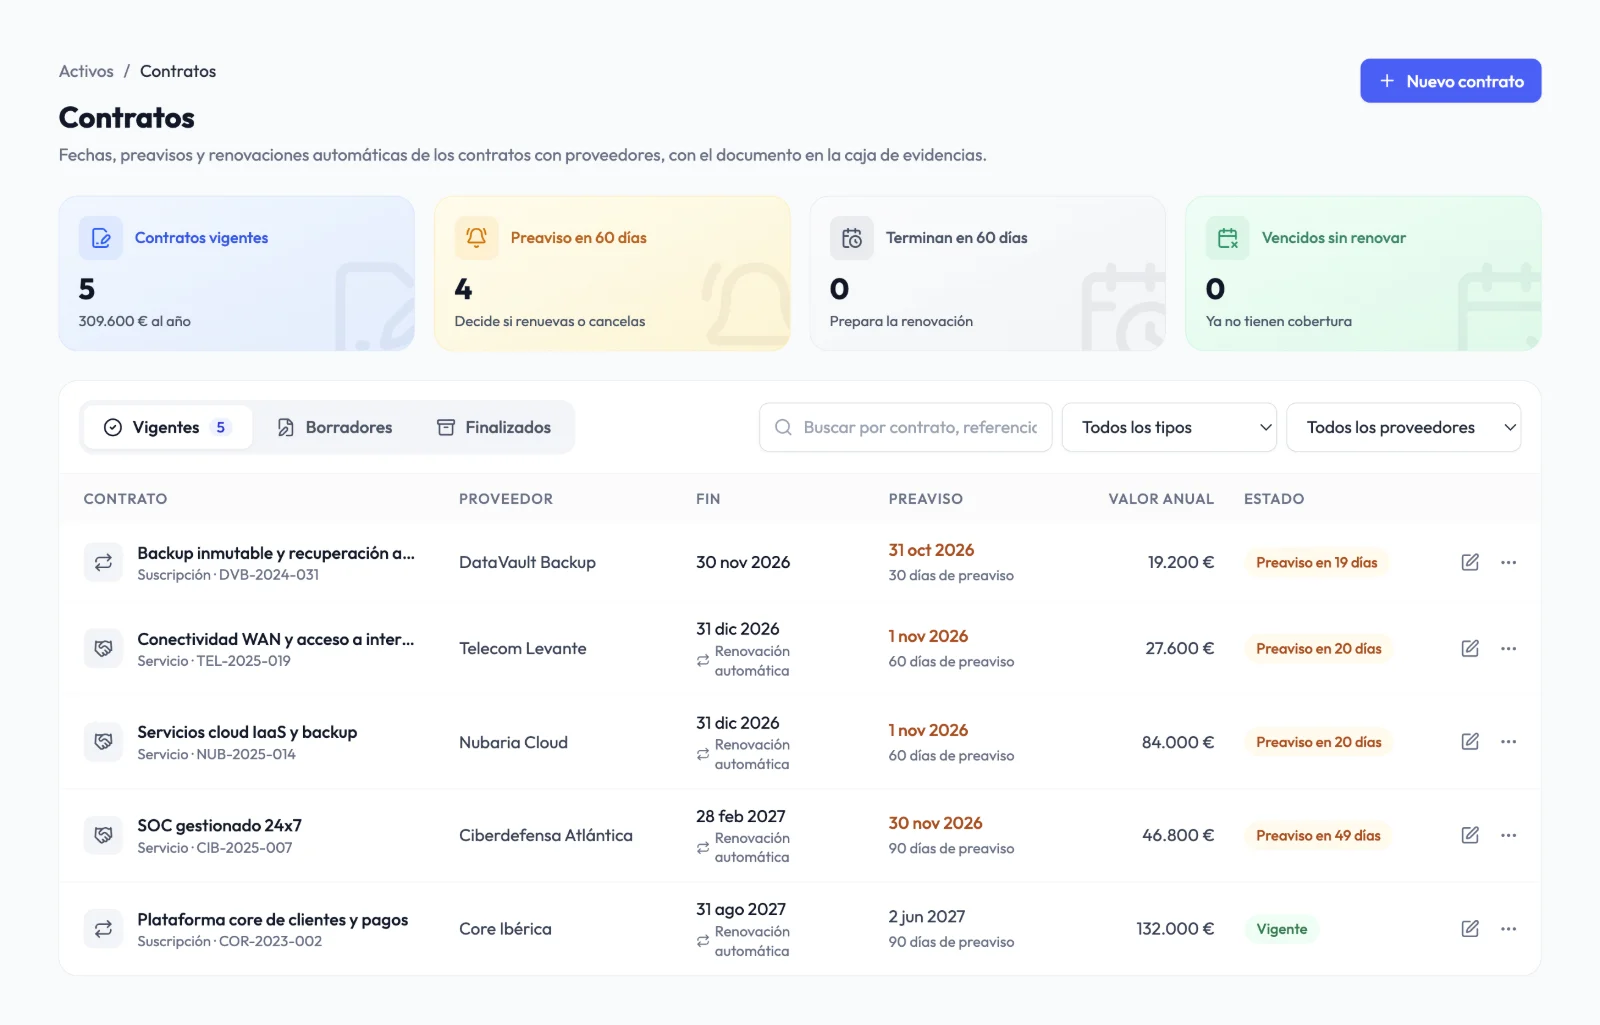Click the Preaviso en 19 días status badge
Viewport: 1600px width, 1025px height.
pos(1316,563)
